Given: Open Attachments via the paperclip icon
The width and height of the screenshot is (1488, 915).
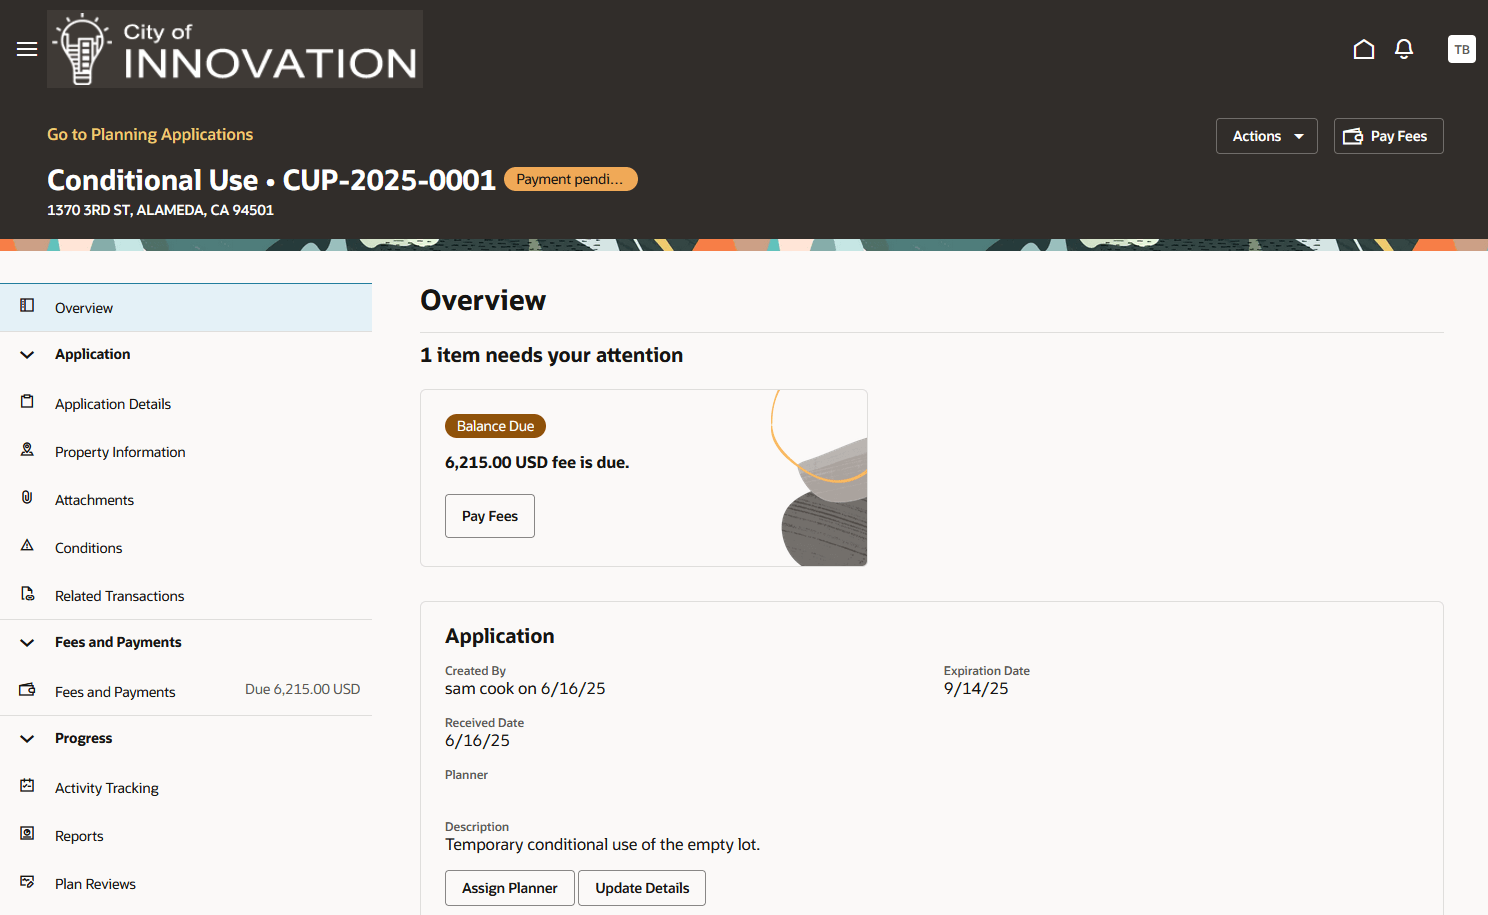Looking at the screenshot, I should click(x=27, y=497).
